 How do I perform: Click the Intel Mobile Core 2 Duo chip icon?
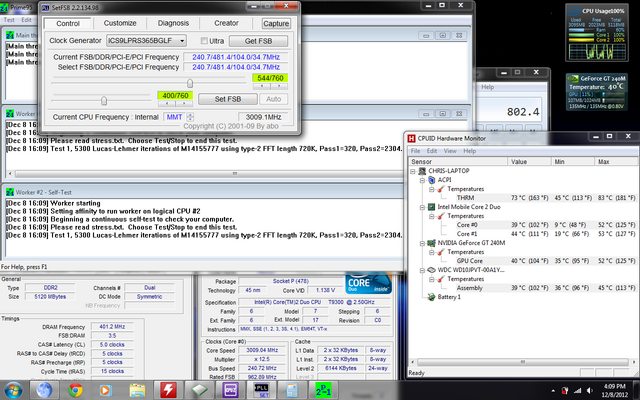coord(431,207)
